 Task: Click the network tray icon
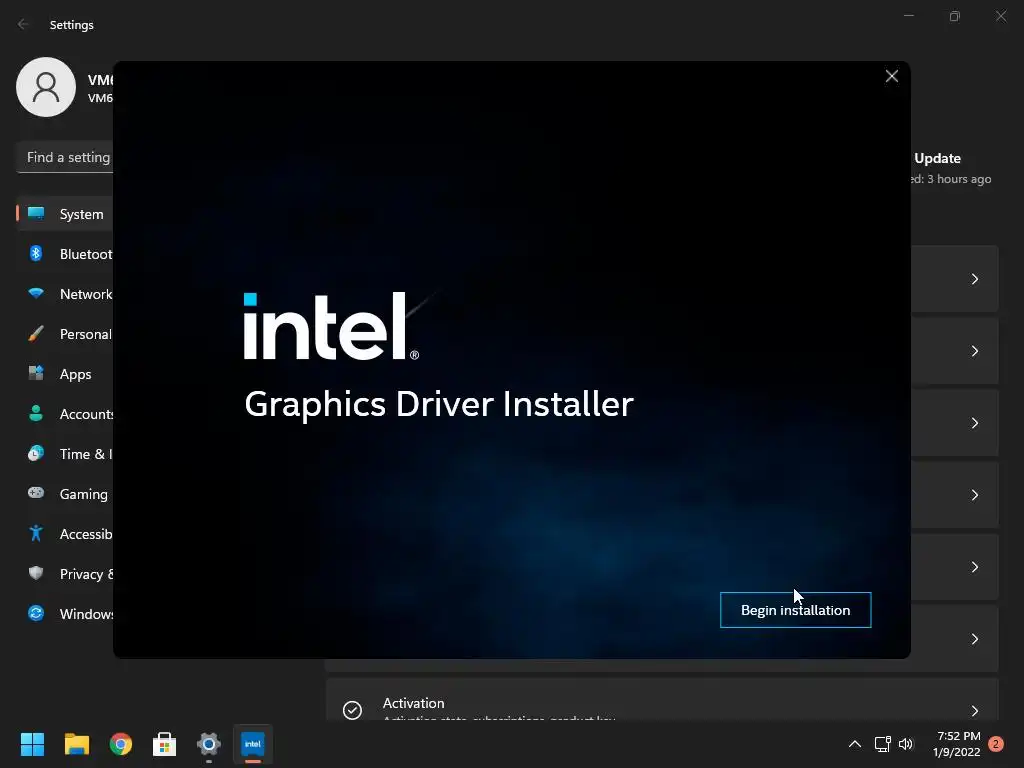coord(882,744)
